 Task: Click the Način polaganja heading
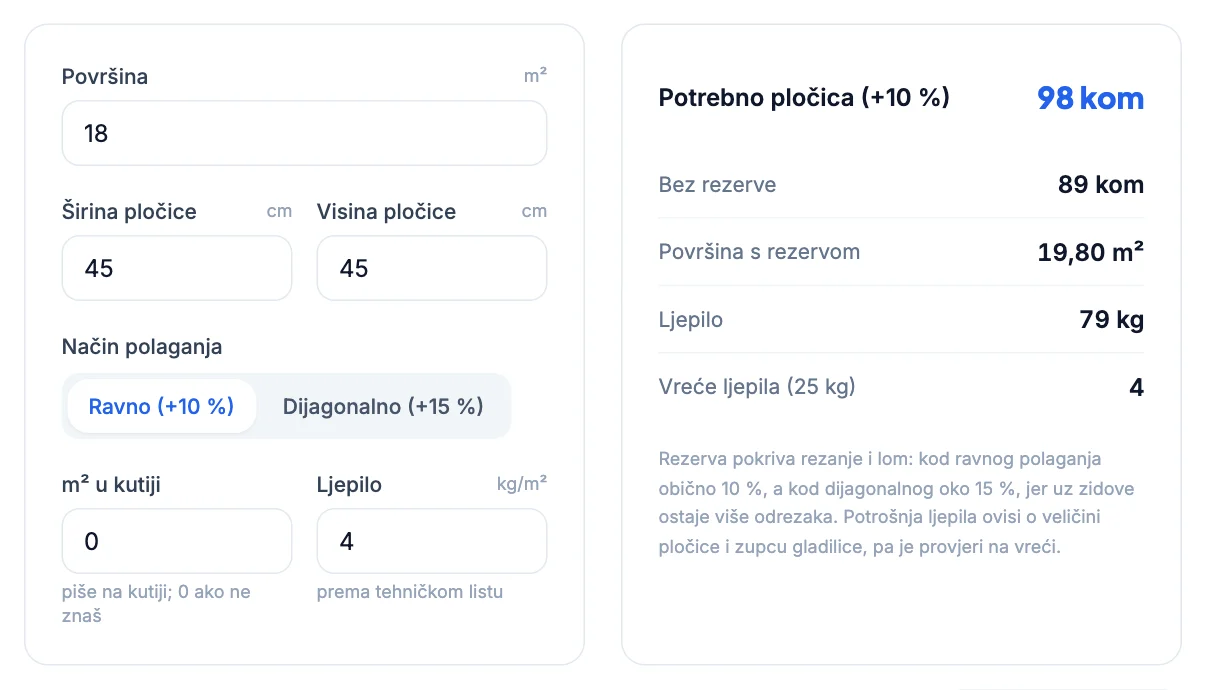tap(142, 347)
